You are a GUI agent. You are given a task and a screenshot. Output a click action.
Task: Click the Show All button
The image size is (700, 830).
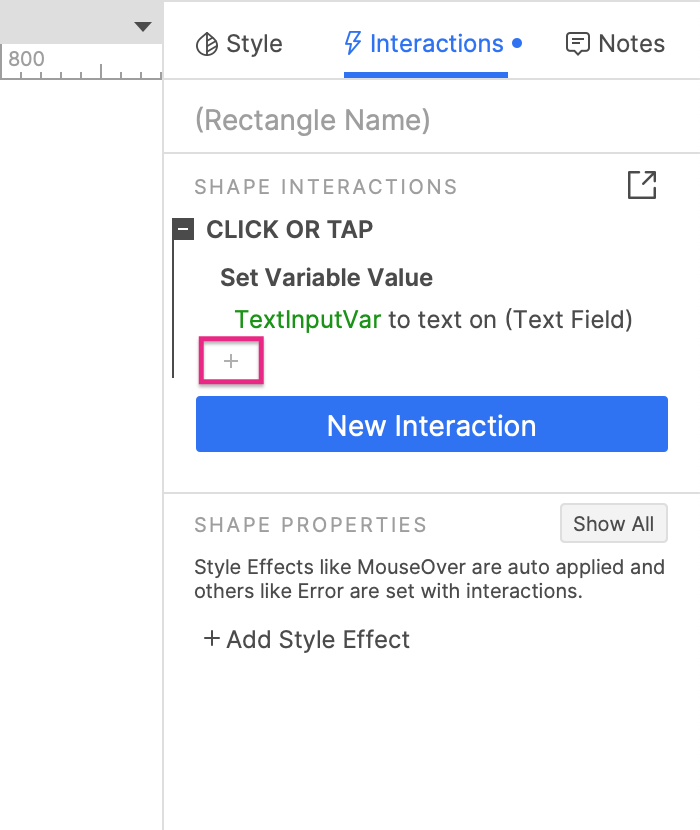[613, 524]
